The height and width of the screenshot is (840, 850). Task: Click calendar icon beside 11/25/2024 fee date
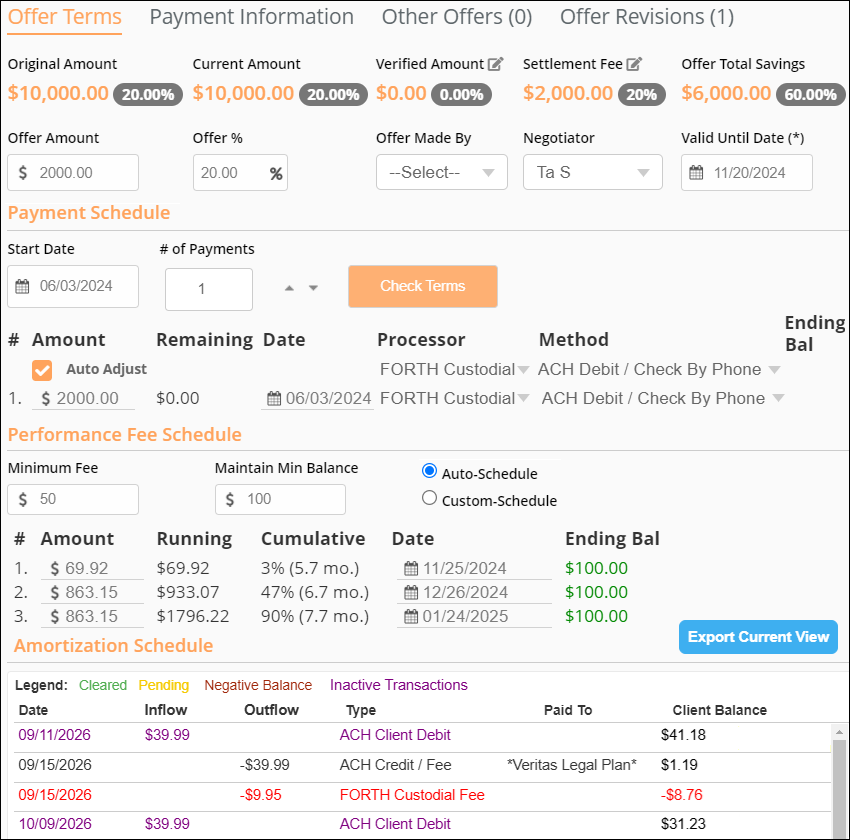411,568
